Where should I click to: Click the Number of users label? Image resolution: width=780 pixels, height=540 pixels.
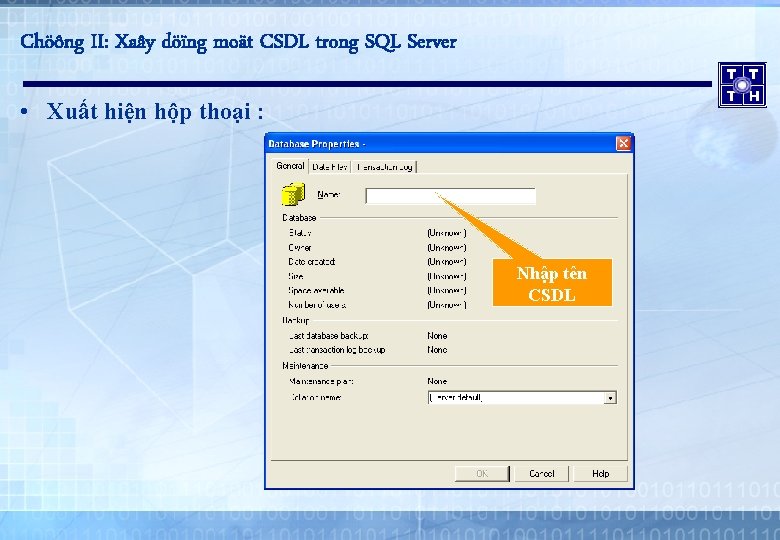click(x=317, y=305)
